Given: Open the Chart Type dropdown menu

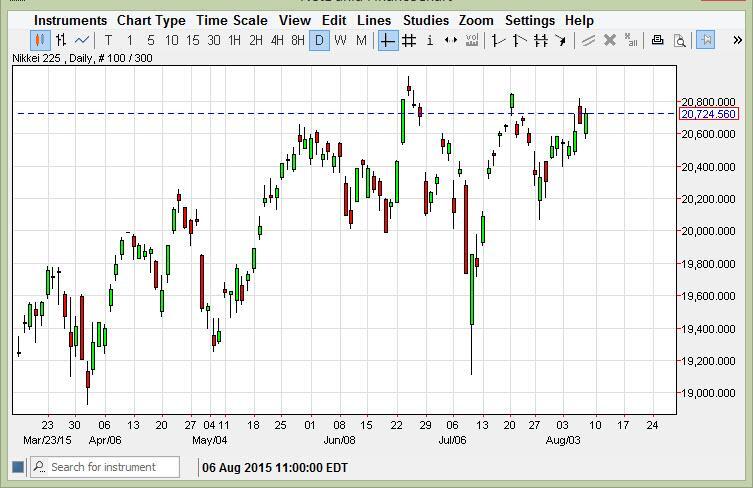Looking at the screenshot, I should click(x=151, y=20).
